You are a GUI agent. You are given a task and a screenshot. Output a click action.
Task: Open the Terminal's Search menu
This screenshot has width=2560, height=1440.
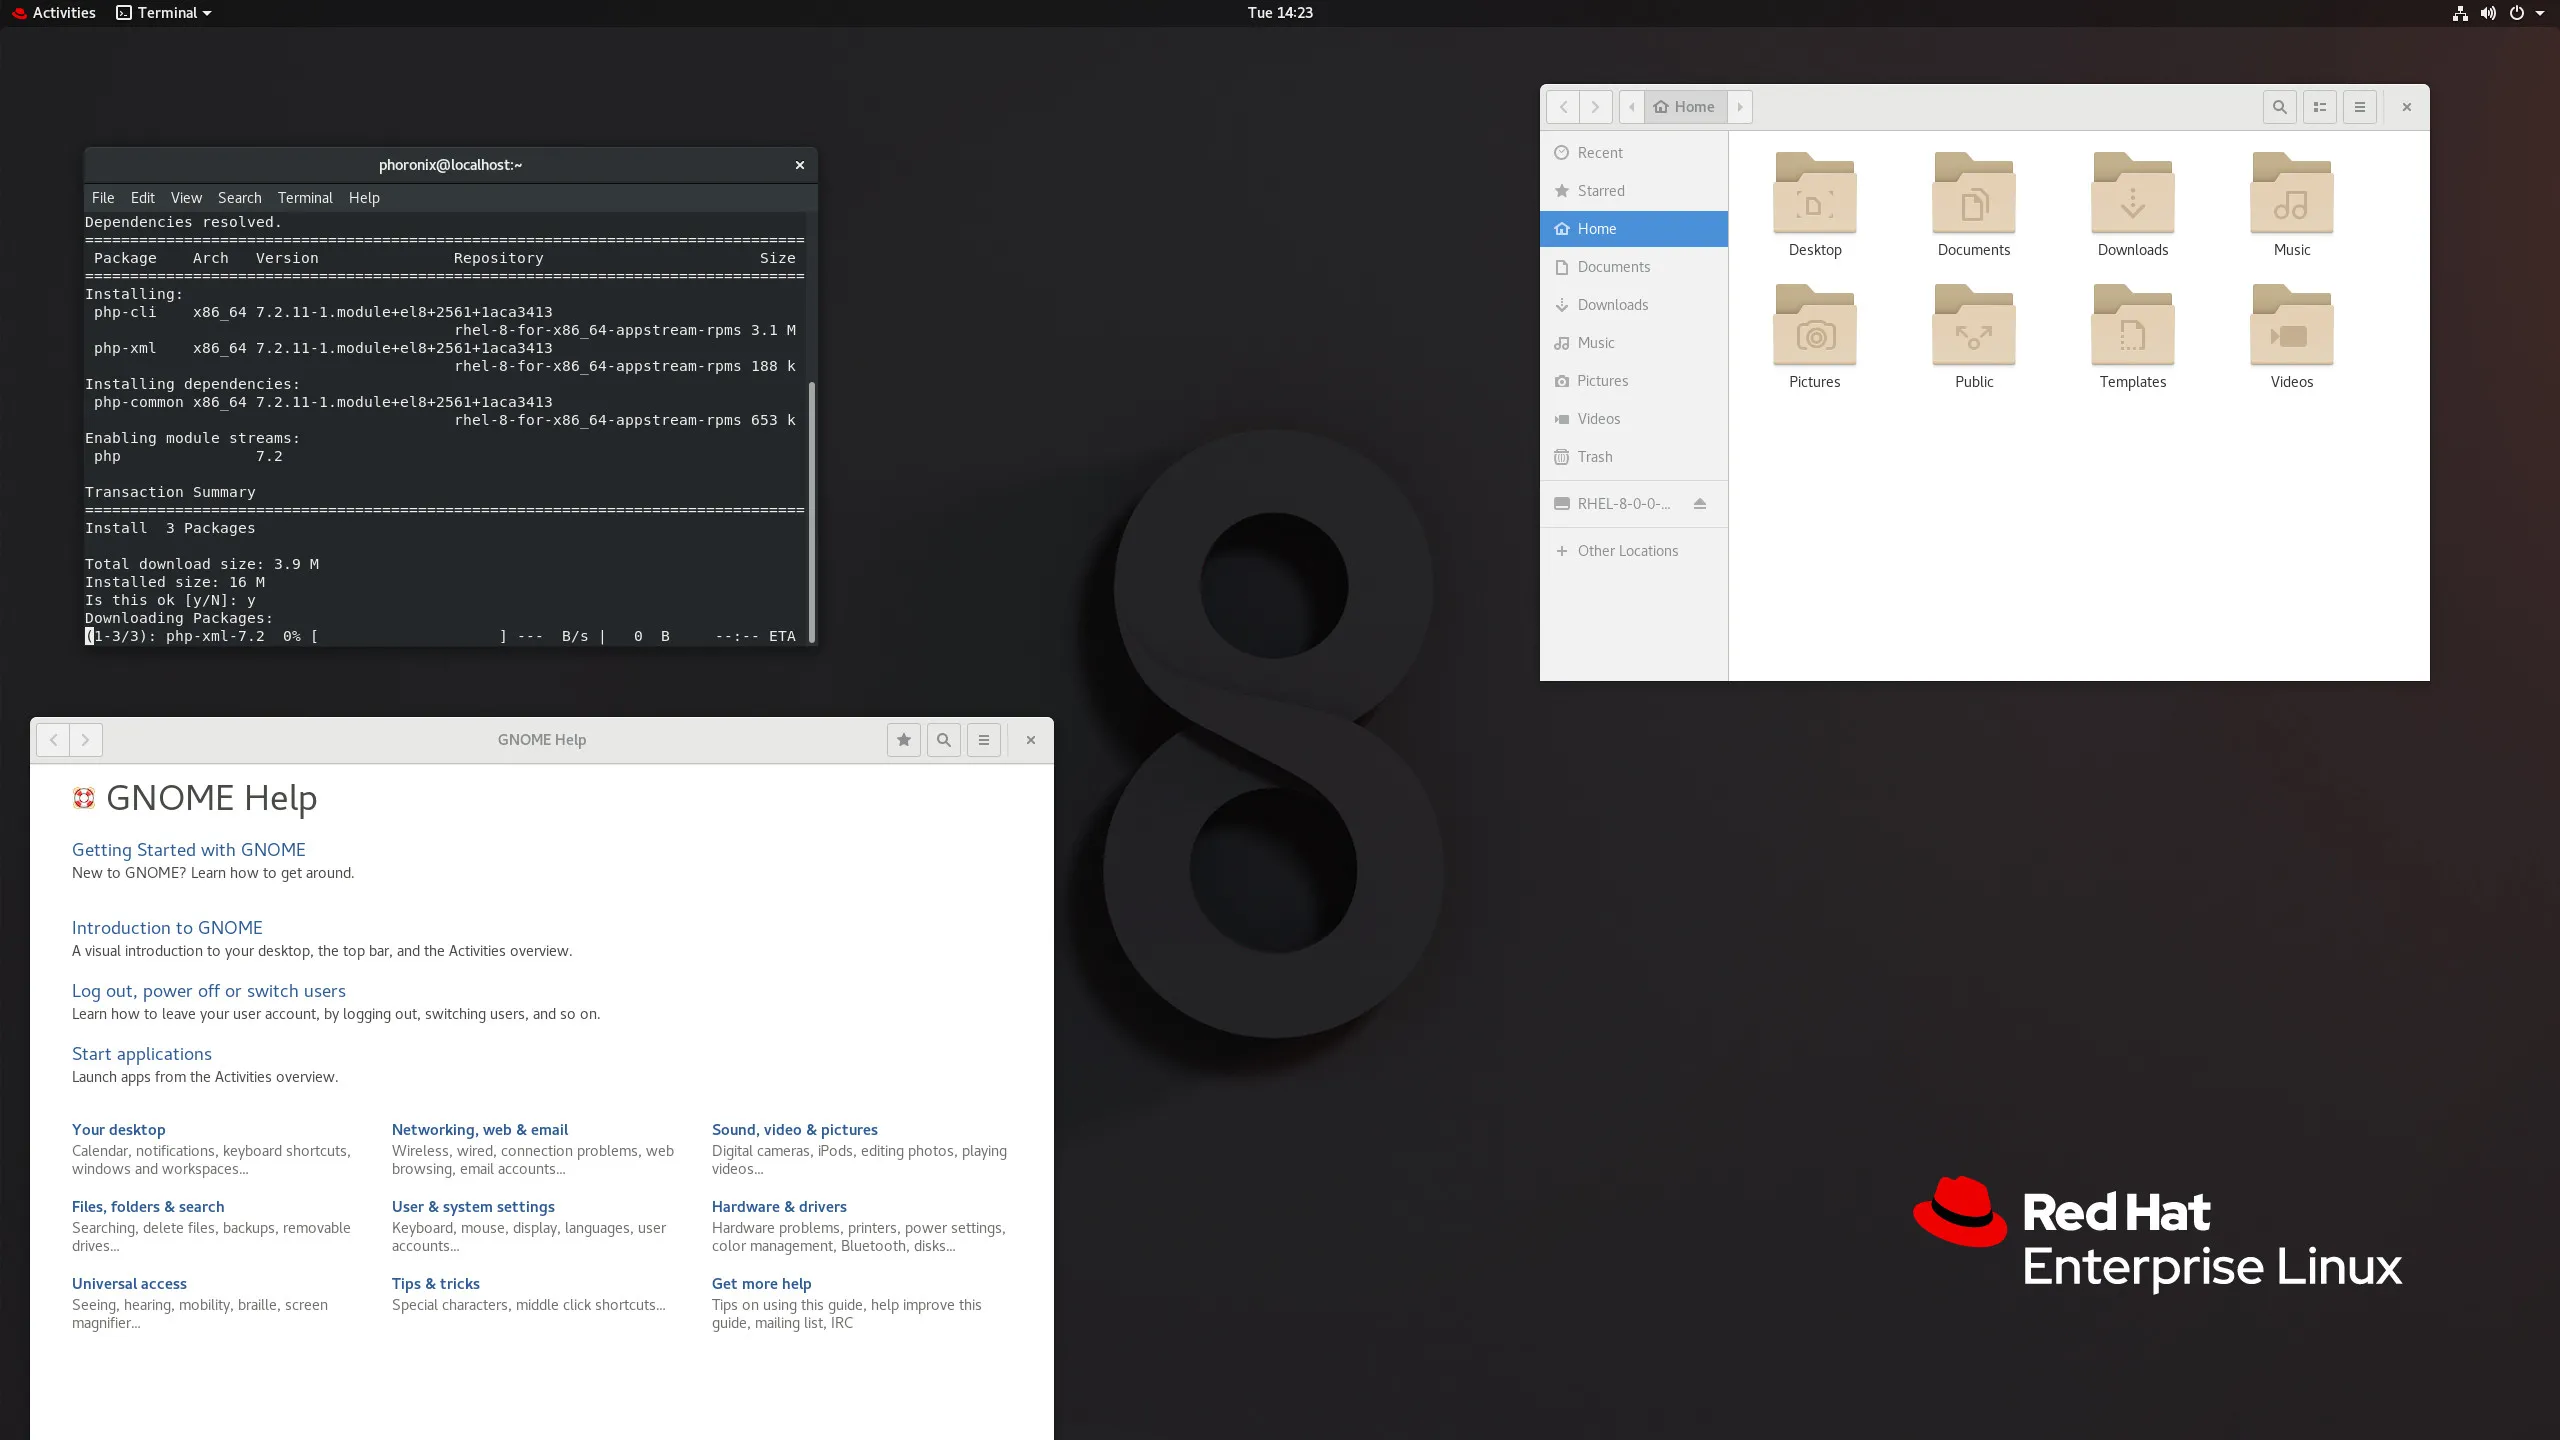click(239, 198)
